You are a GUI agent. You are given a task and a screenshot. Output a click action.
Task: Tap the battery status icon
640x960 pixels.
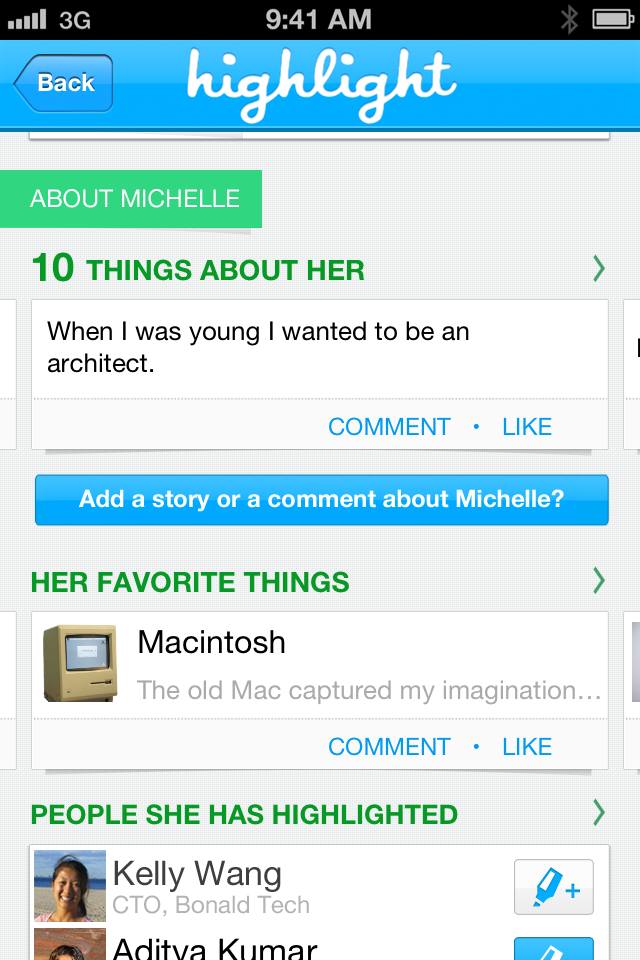click(x=613, y=20)
